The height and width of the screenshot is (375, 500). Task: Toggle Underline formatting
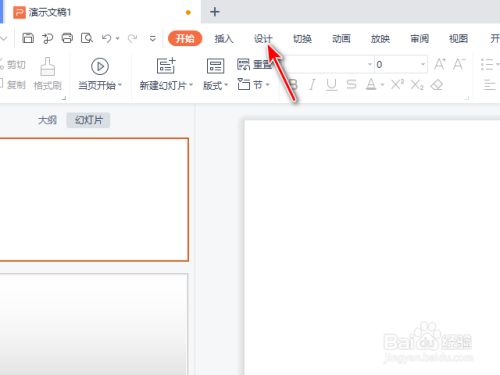[x=331, y=85]
